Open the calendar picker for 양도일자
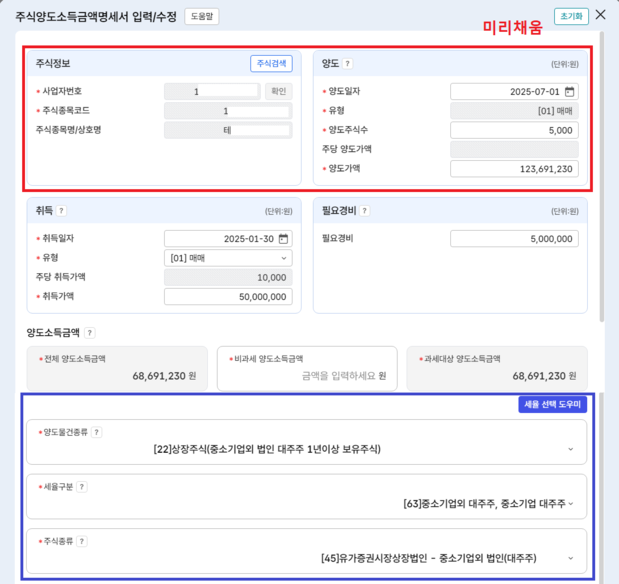The width and height of the screenshot is (619, 584). click(570, 91)
